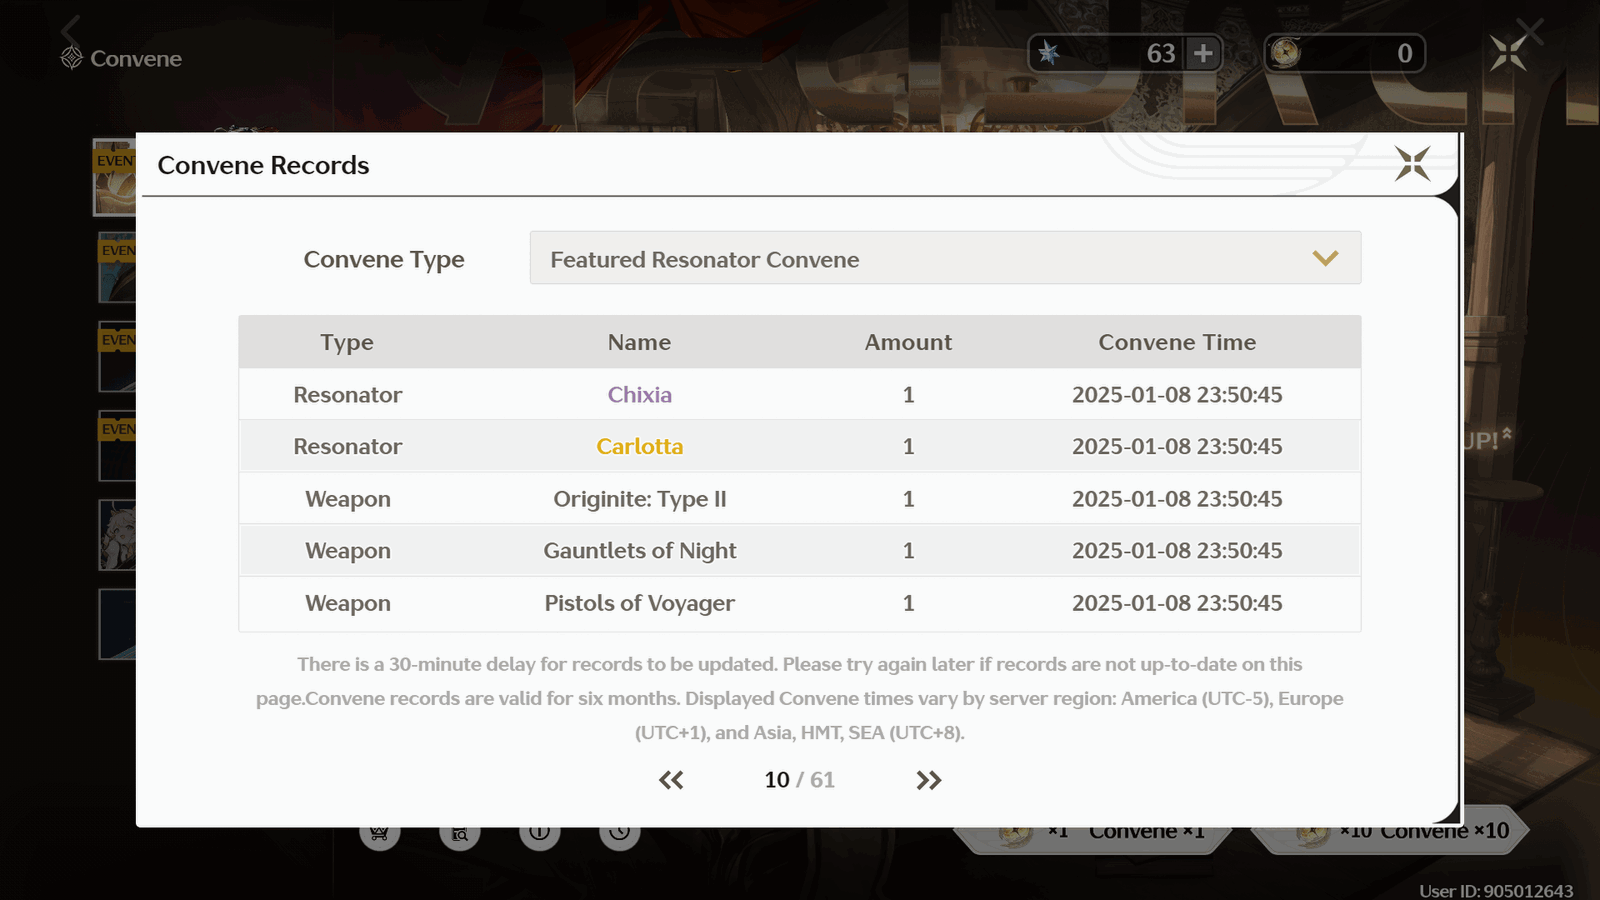Click the Carlotta resonator name
The width and height of the screenshot is (1600, 900).
point(640,447)
